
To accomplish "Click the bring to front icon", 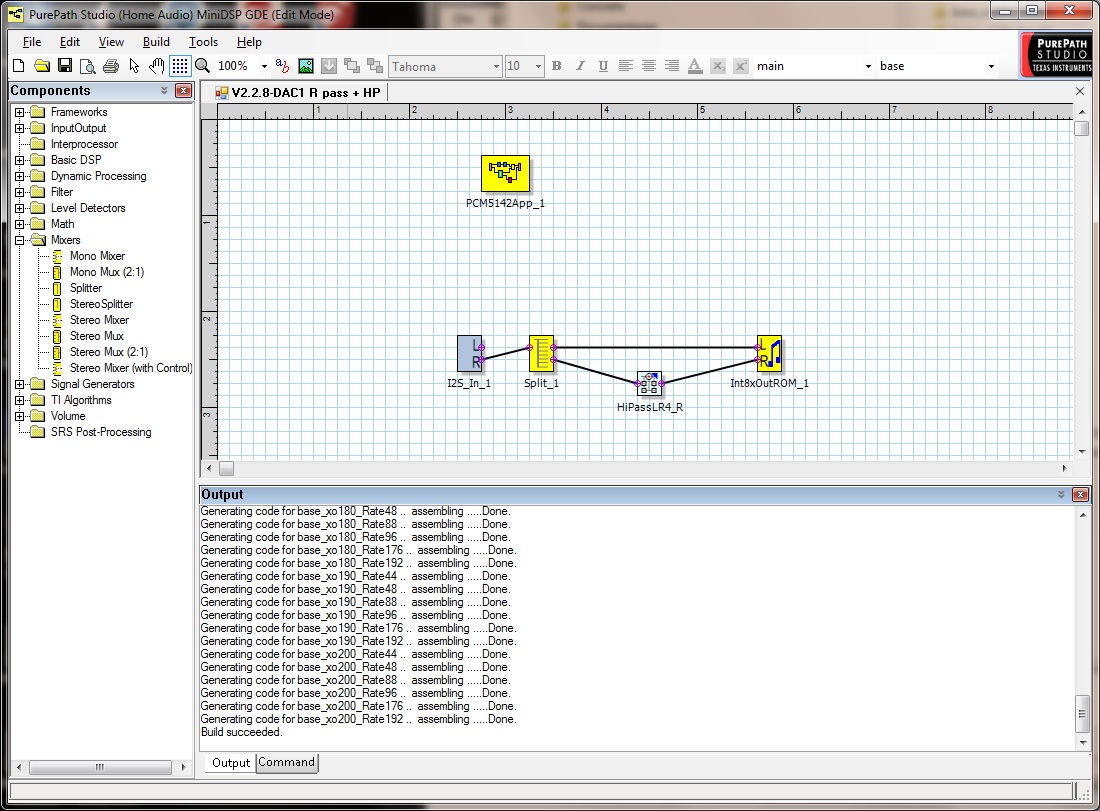I will tap(352, 66).
